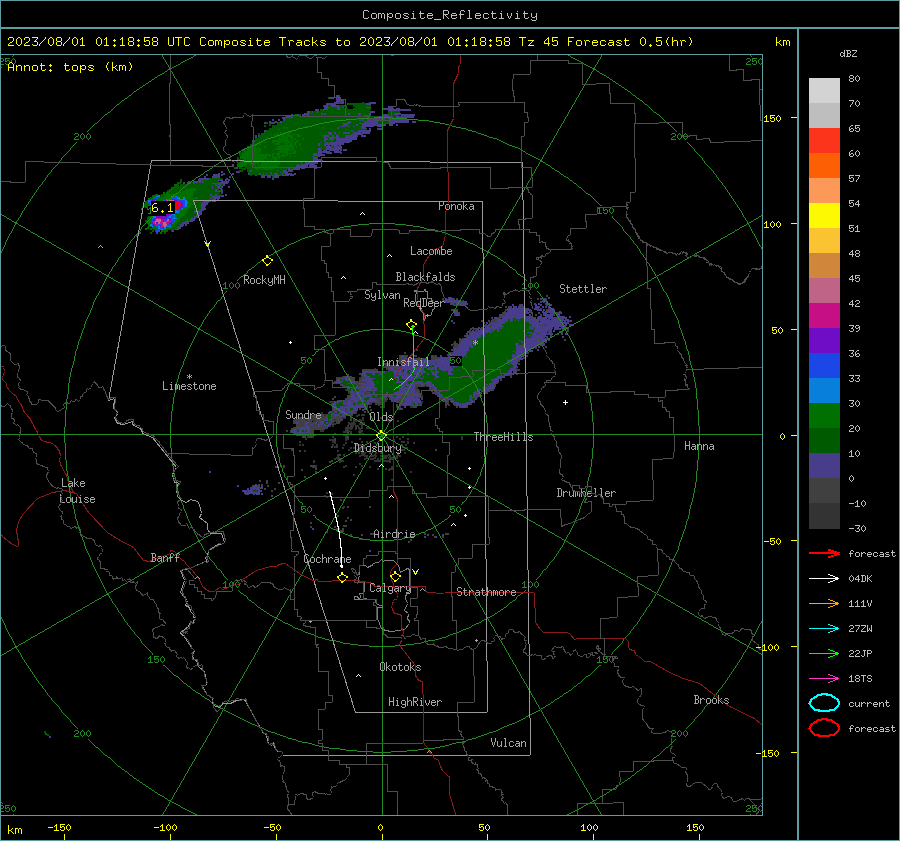Select the pink 42-45 dBZ swatch
The width and height of the screenshot is (900, 841).
pos(824,290)
